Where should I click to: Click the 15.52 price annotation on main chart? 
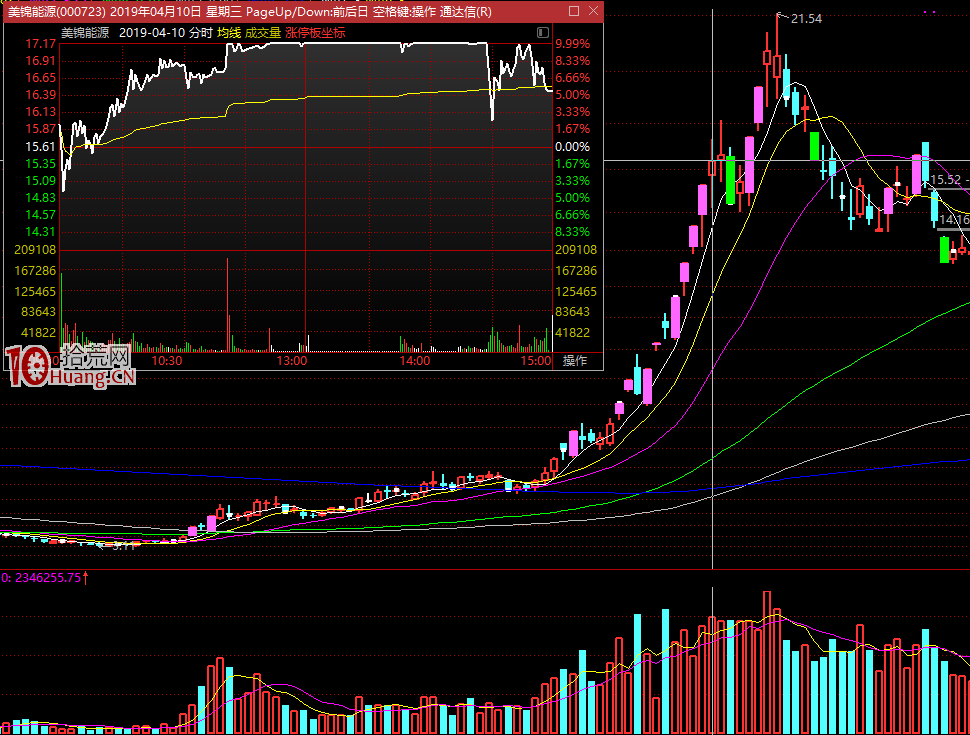(x=946, y=179)
